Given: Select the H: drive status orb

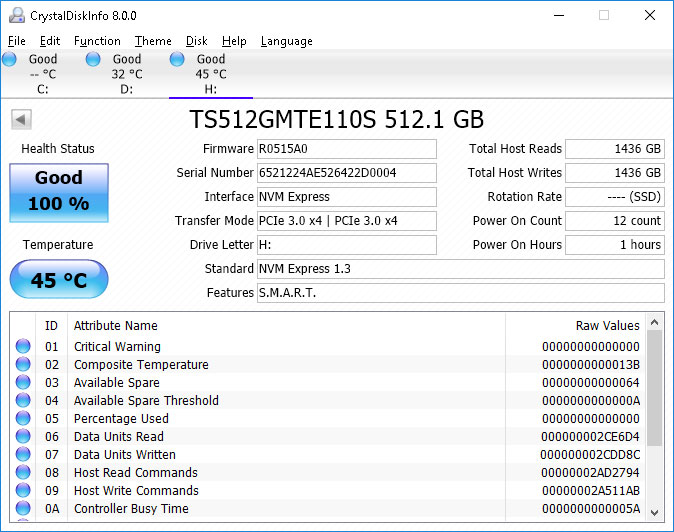Looking at the screenshot, I should coord(178,60).
